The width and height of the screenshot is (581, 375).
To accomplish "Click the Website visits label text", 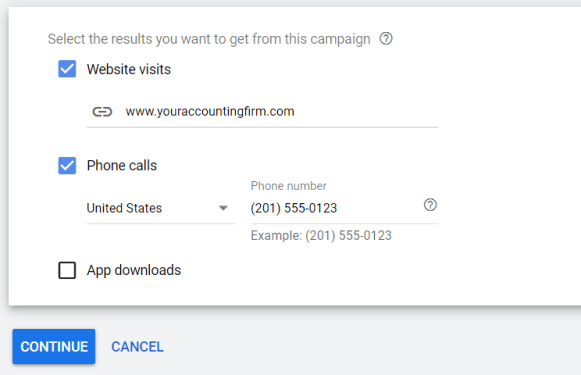I will [x=129, y=69].
